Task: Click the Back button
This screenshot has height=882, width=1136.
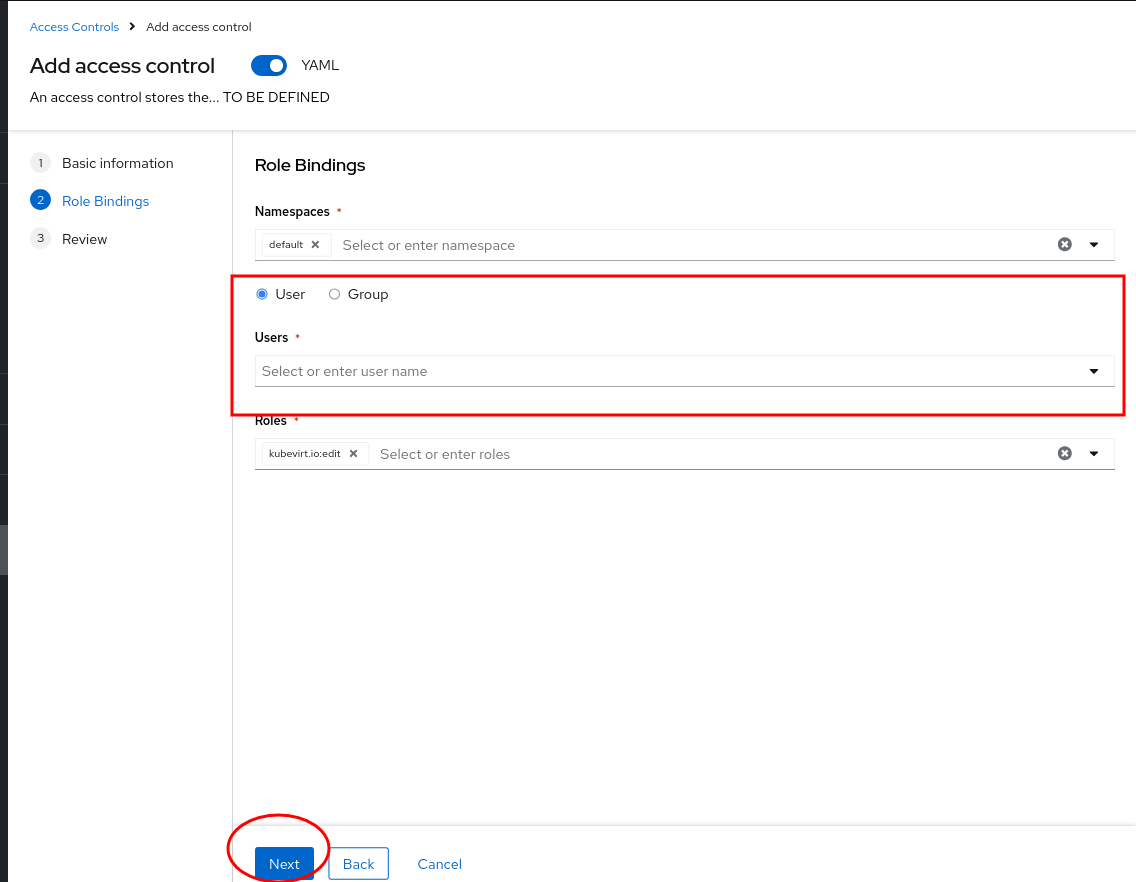Action: pos(358,864)
